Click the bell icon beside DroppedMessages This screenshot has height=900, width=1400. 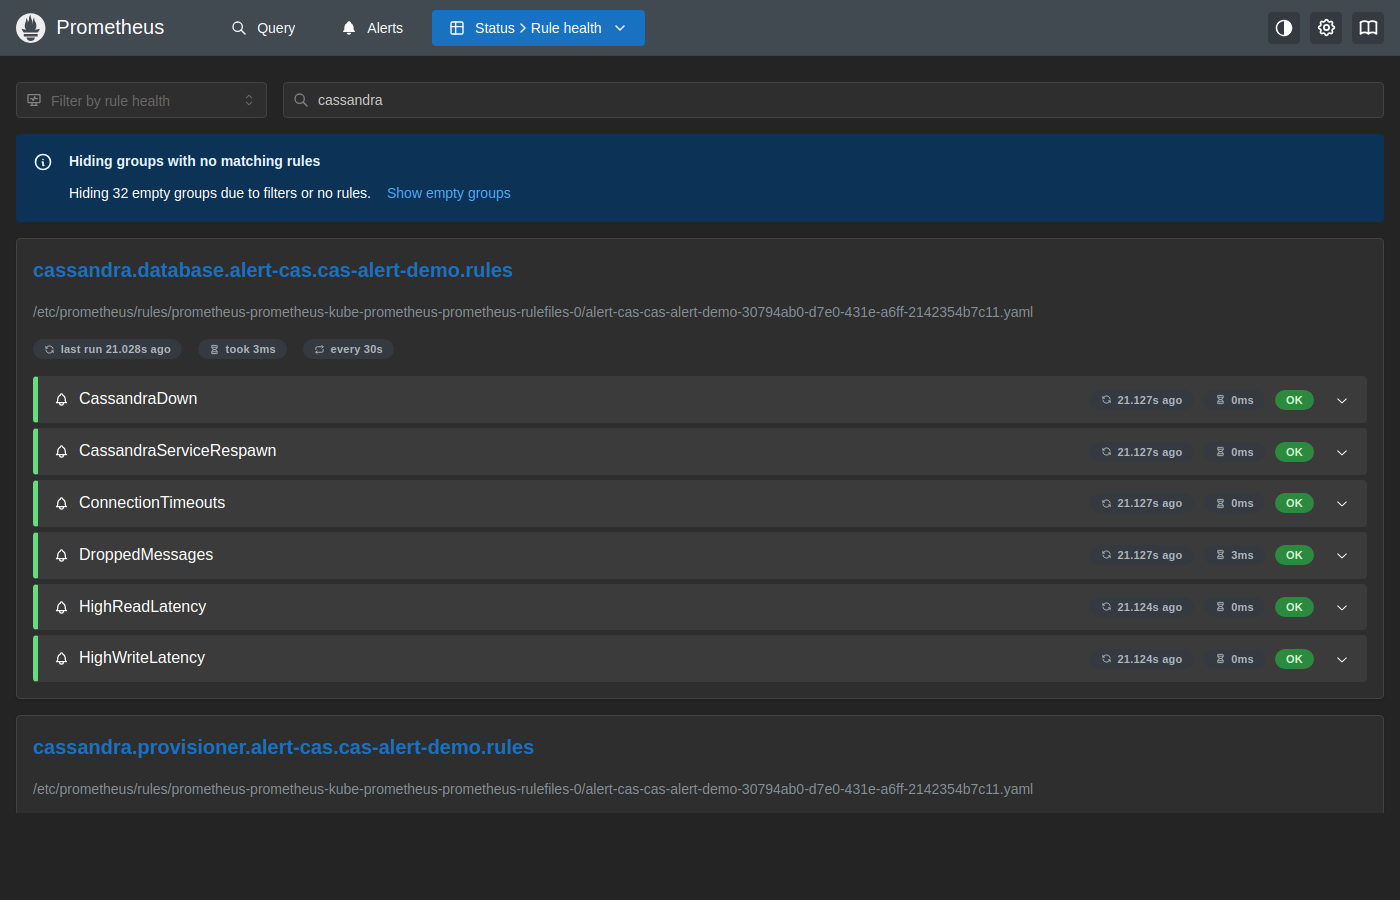[61, 555]
